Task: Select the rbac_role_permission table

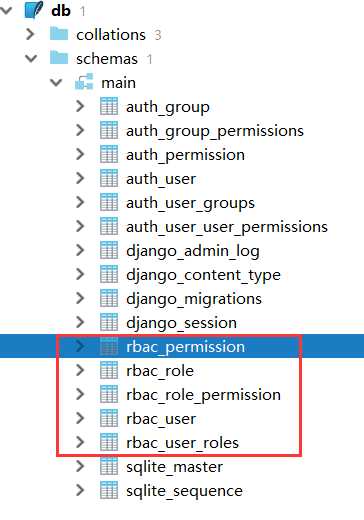Action: coord(203,395)
